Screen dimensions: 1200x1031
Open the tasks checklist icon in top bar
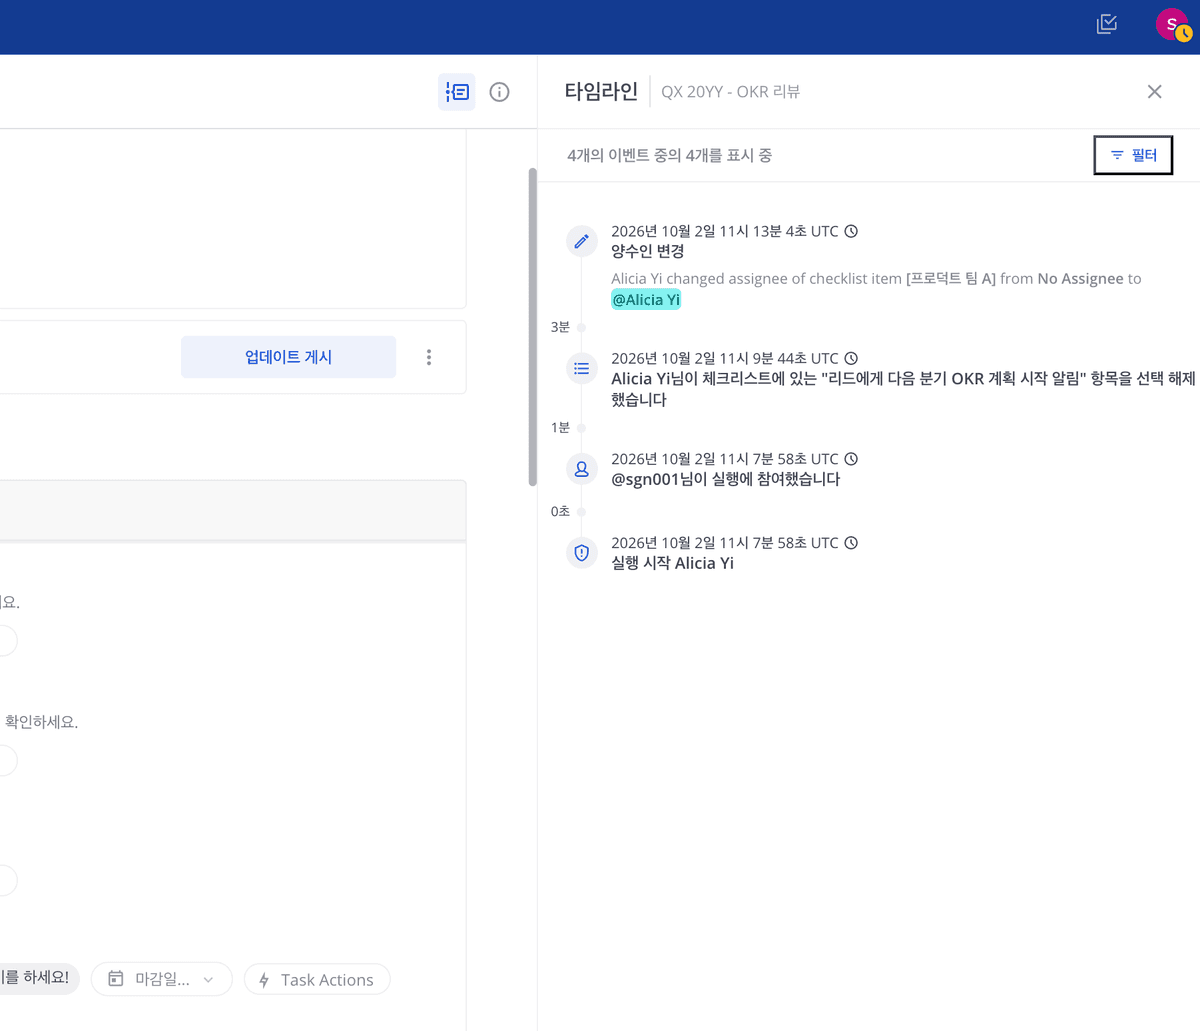coord(1106,24)
